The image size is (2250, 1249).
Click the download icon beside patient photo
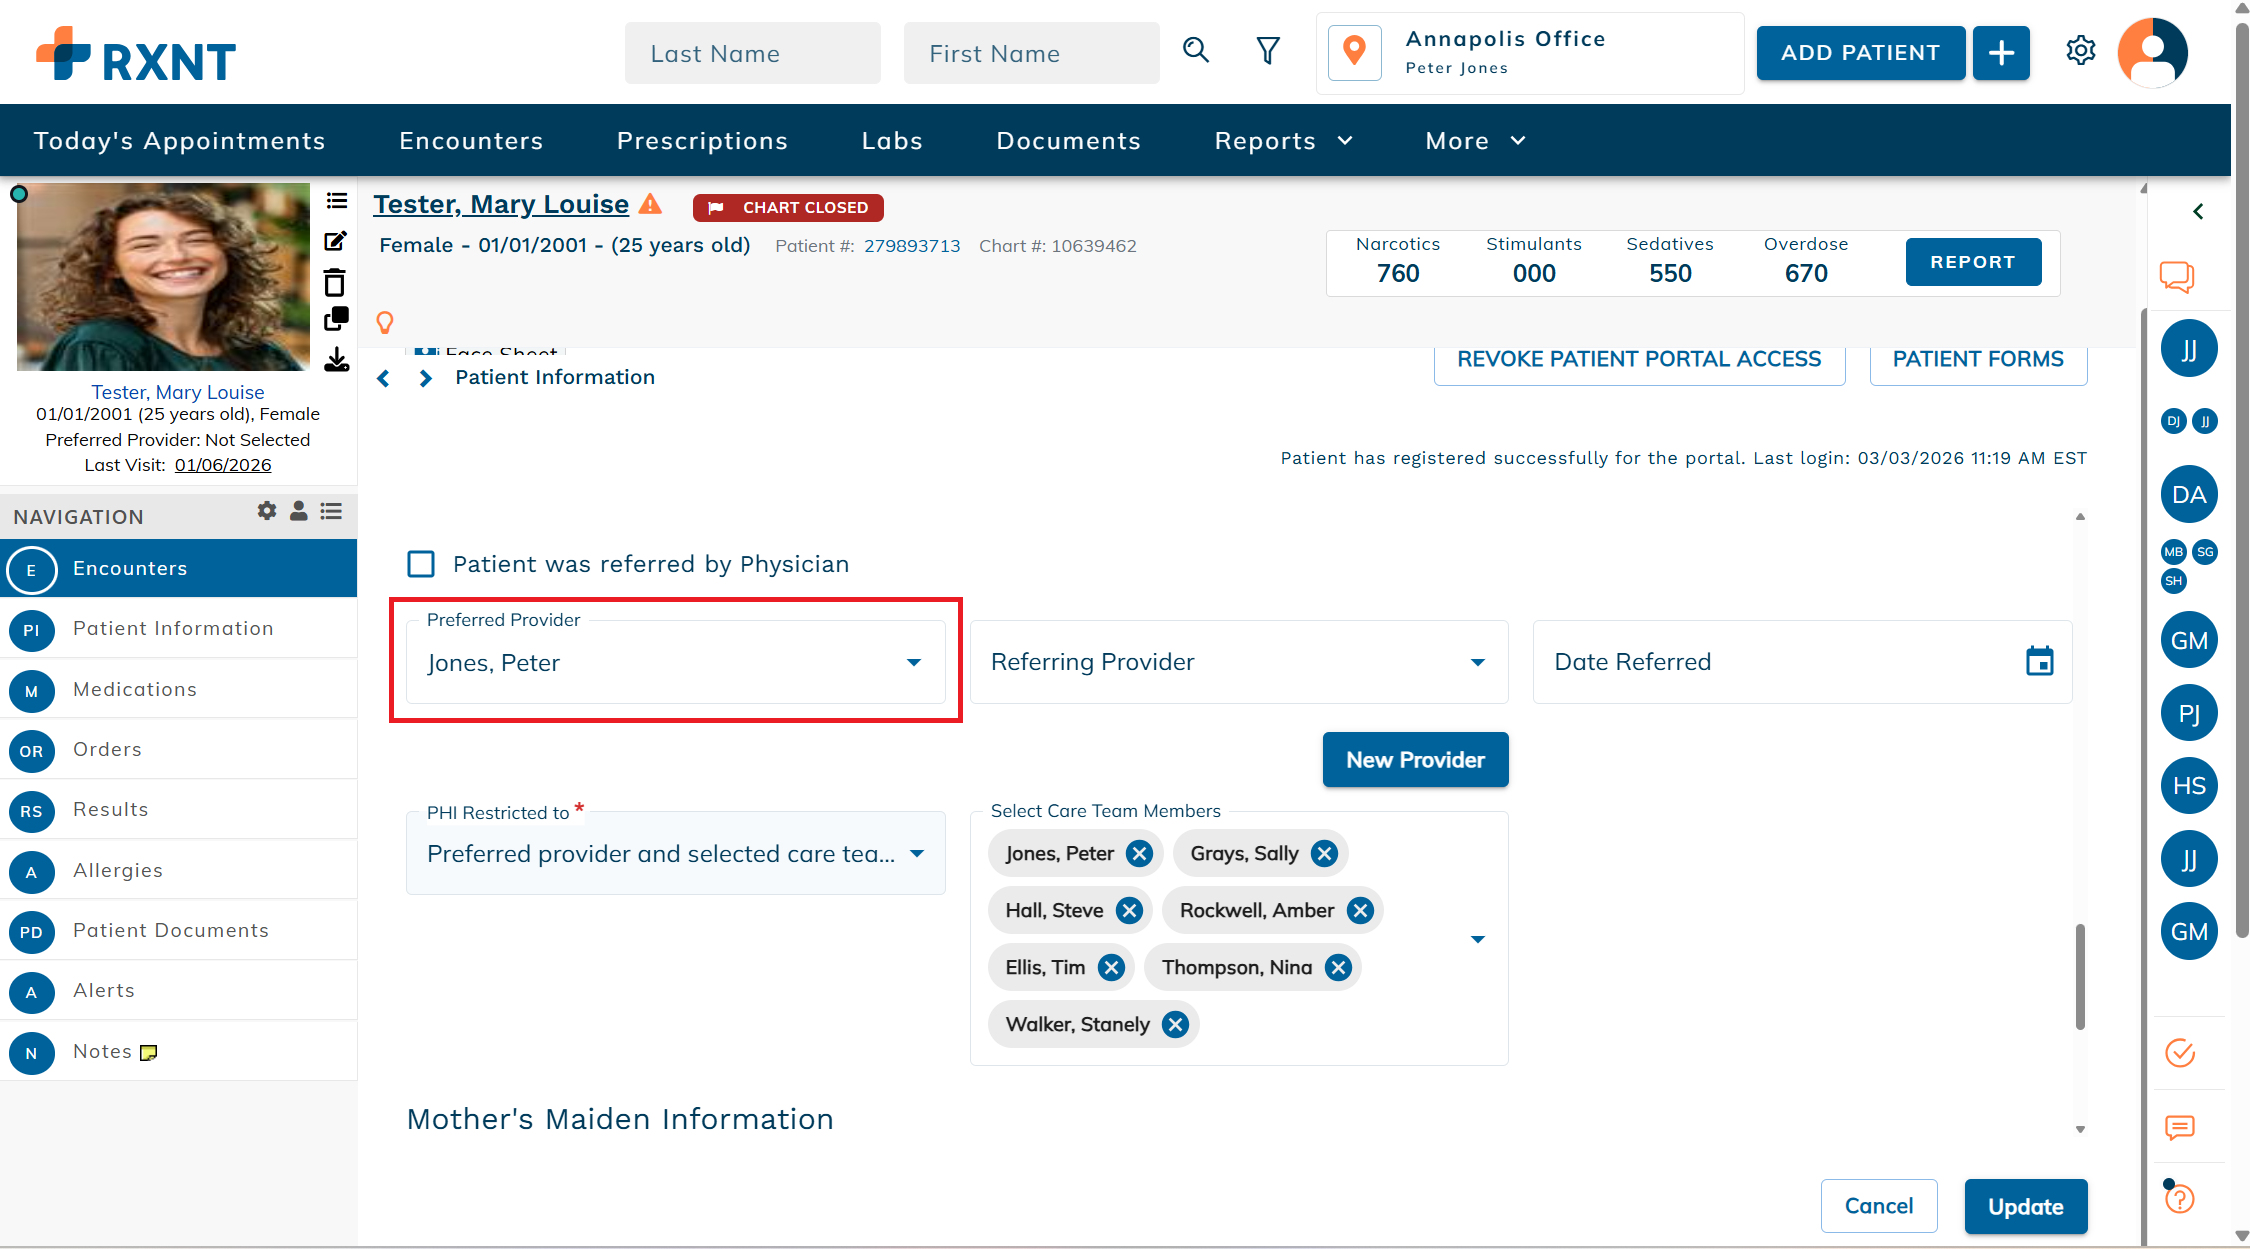pyautogui.click(x=336, y=360)
